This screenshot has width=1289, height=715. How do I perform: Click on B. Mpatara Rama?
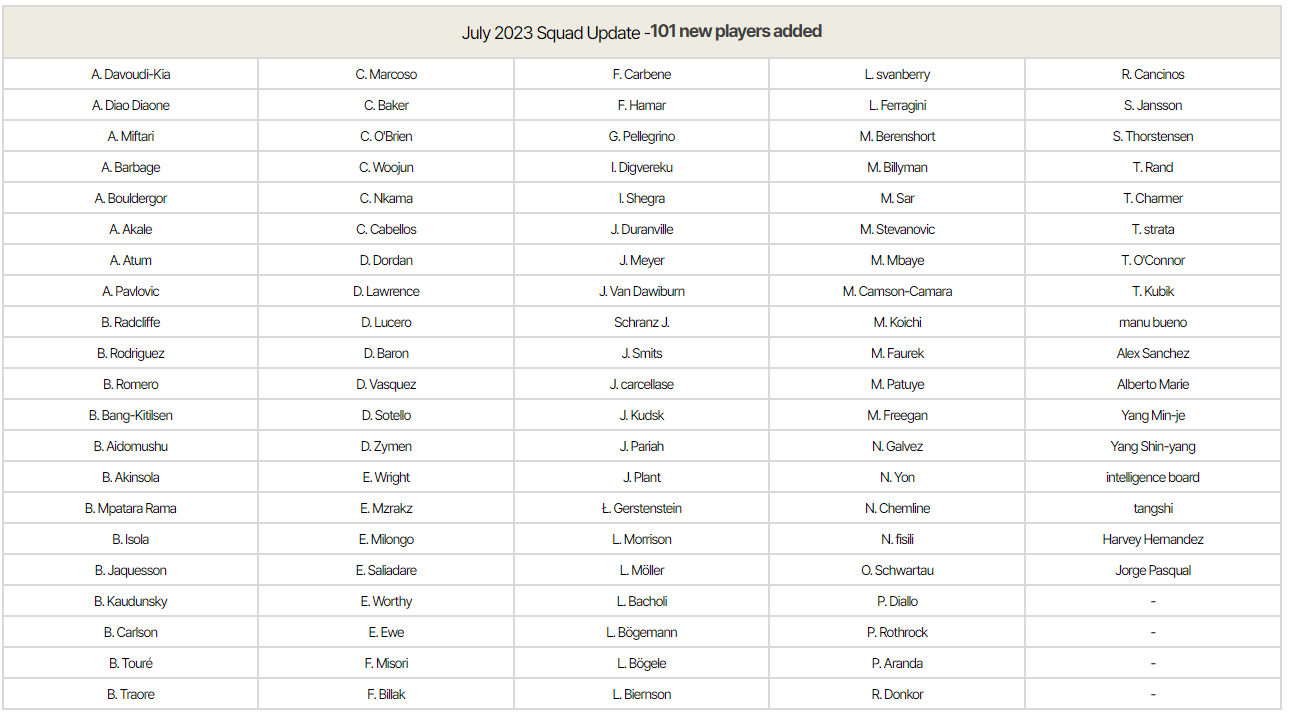131,509
